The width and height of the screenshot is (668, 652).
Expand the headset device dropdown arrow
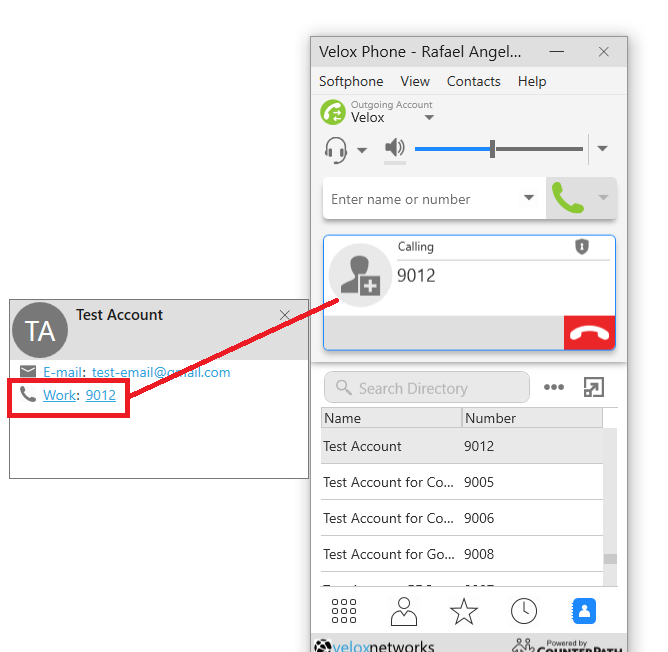tap(362, 150)
